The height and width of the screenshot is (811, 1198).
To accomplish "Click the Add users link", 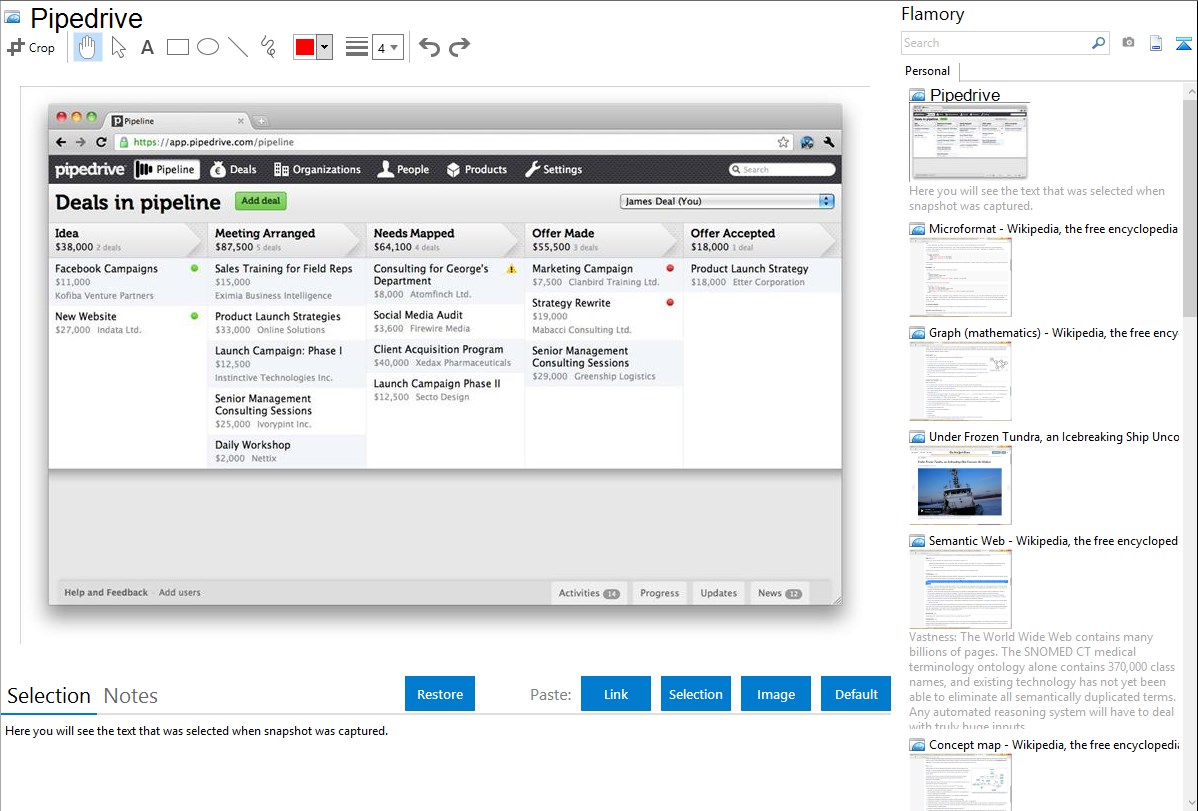I will pyautogui.click(x=180, y=592).
